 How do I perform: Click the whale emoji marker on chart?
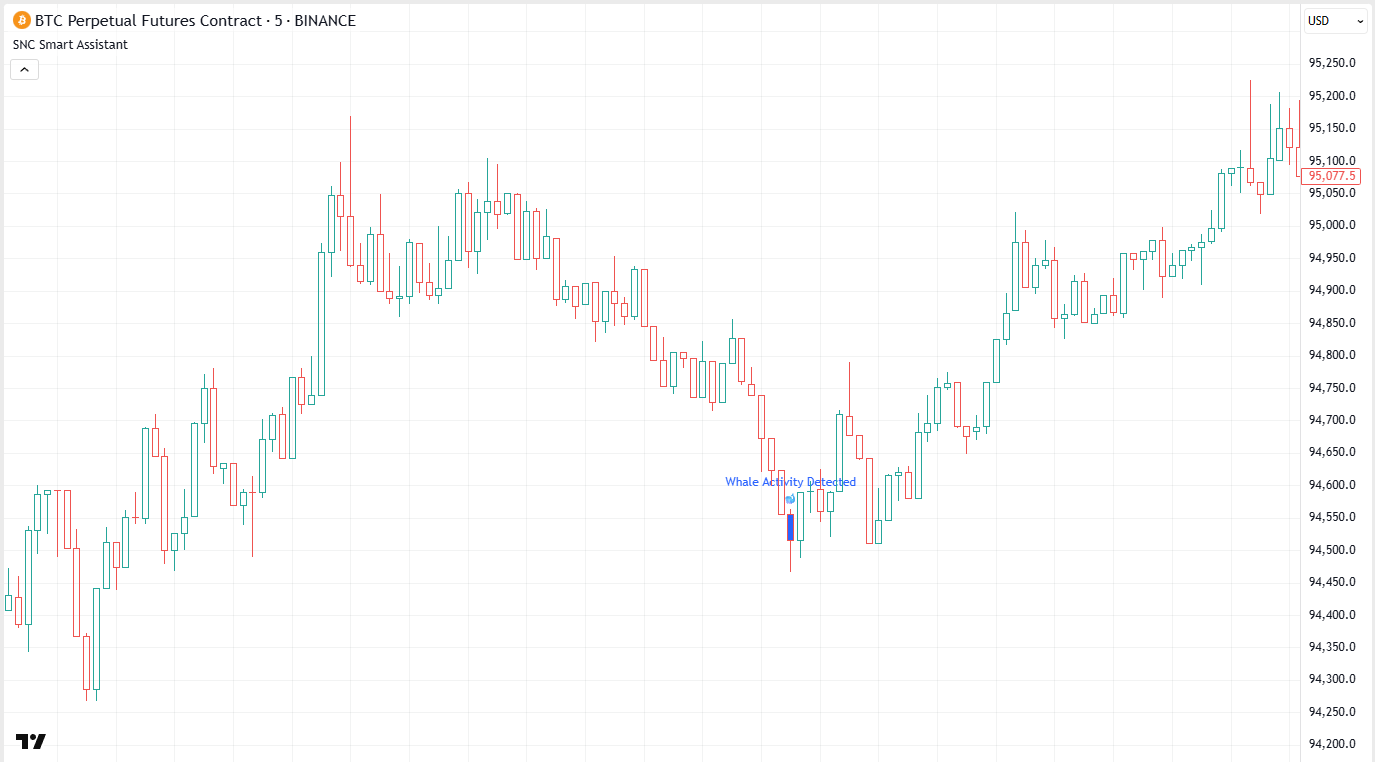coord(790,498)
